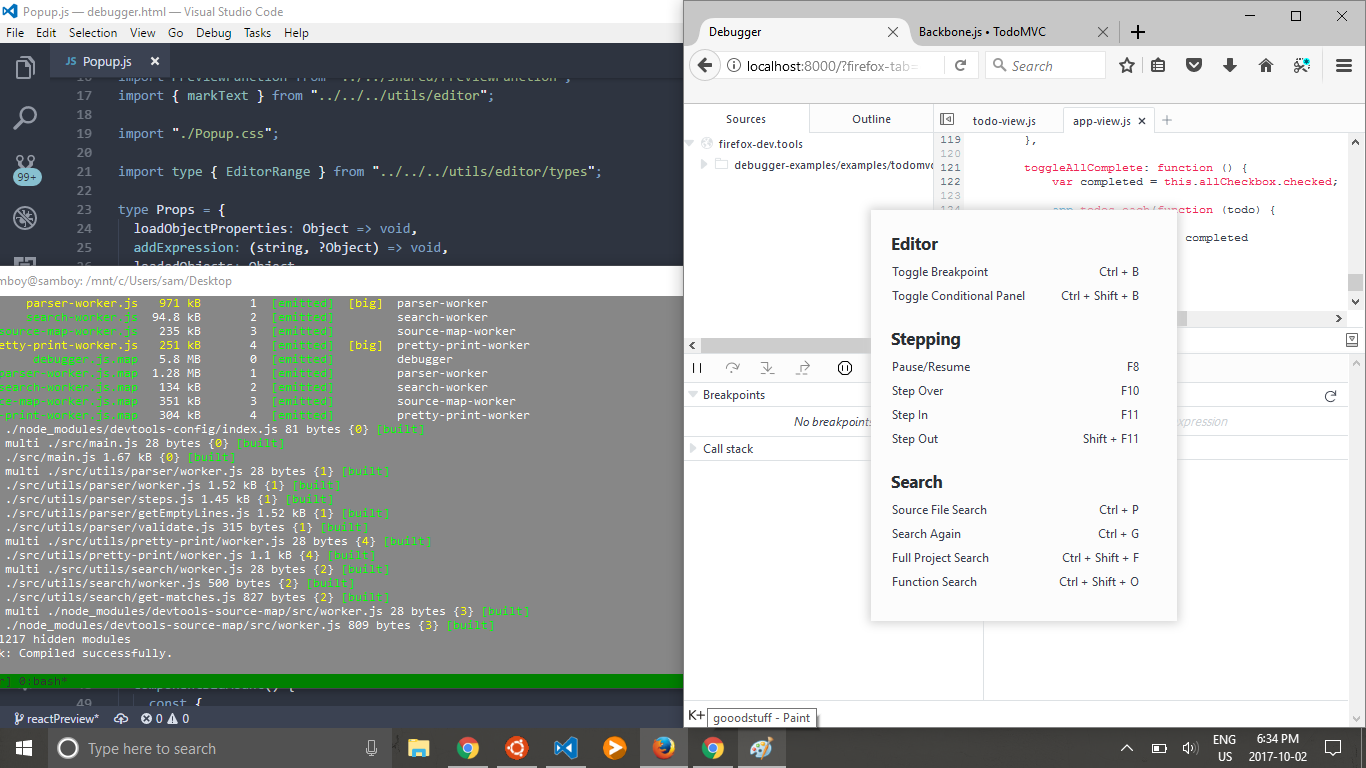This screenshot has height=768, width=1366.
Task: Refresh watch expressions icon
Action: (1330, 396)
